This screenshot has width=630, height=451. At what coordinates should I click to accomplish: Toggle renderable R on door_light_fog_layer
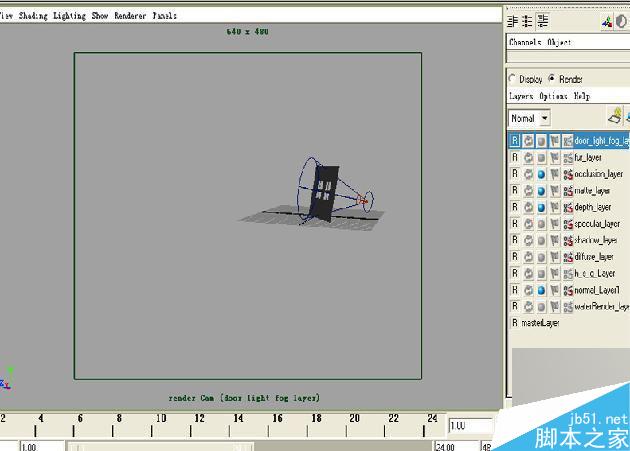[x=515, y=141]
